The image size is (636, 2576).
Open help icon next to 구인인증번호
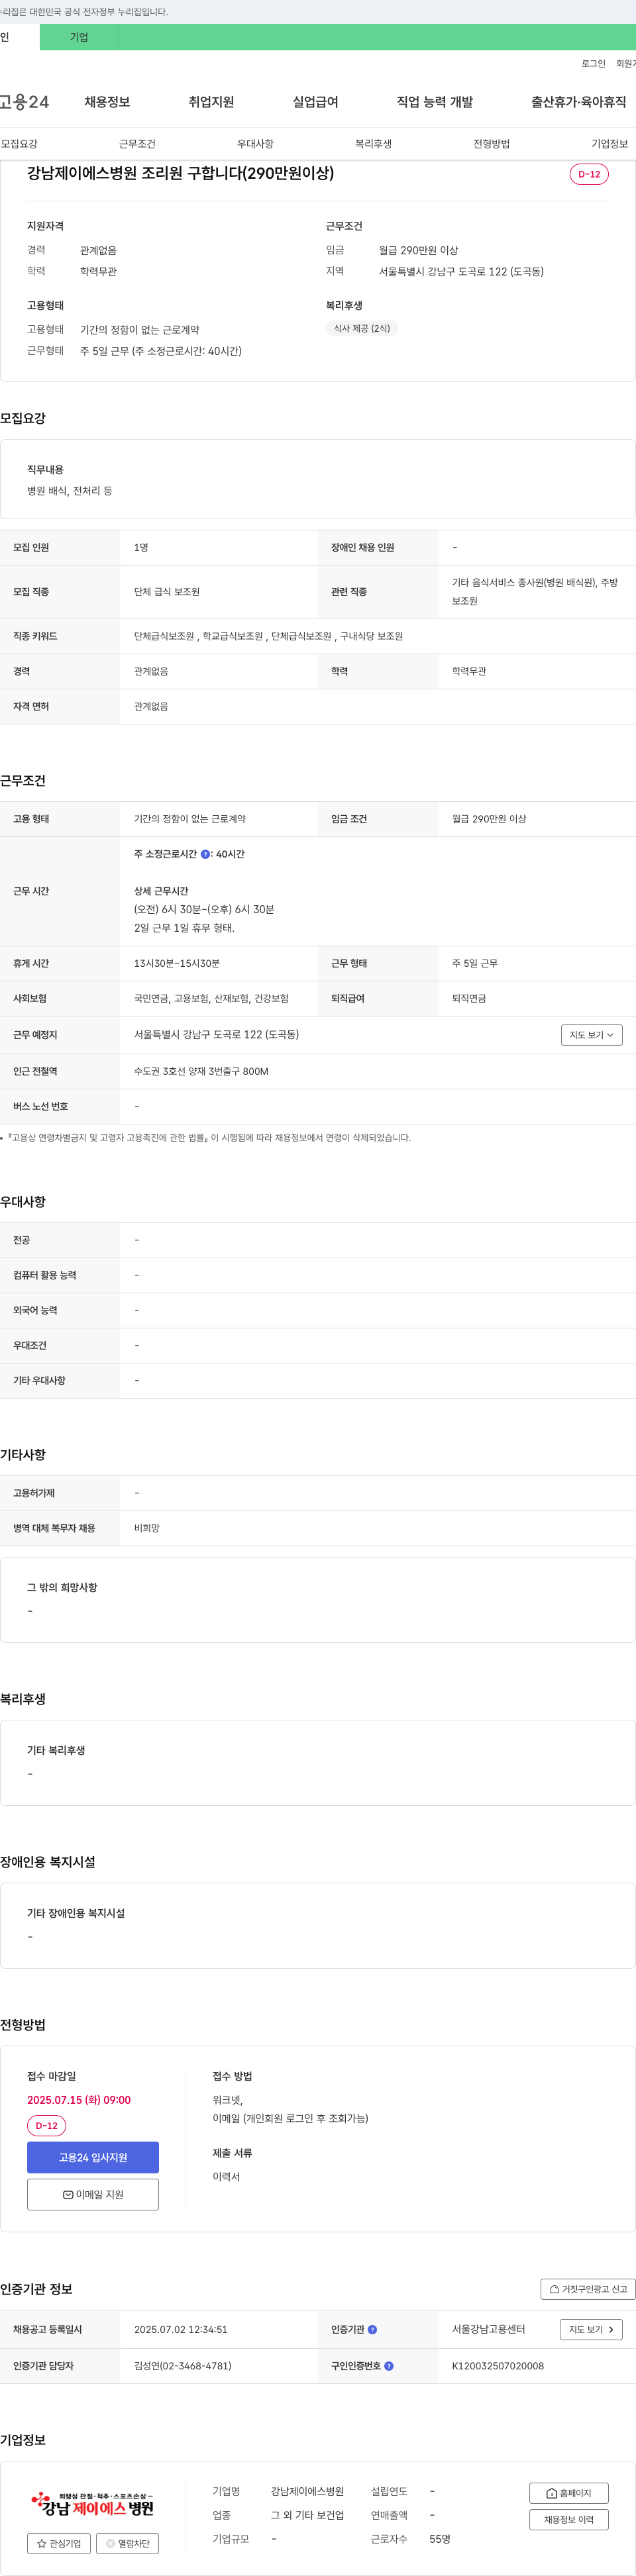tap(389, 2366)
